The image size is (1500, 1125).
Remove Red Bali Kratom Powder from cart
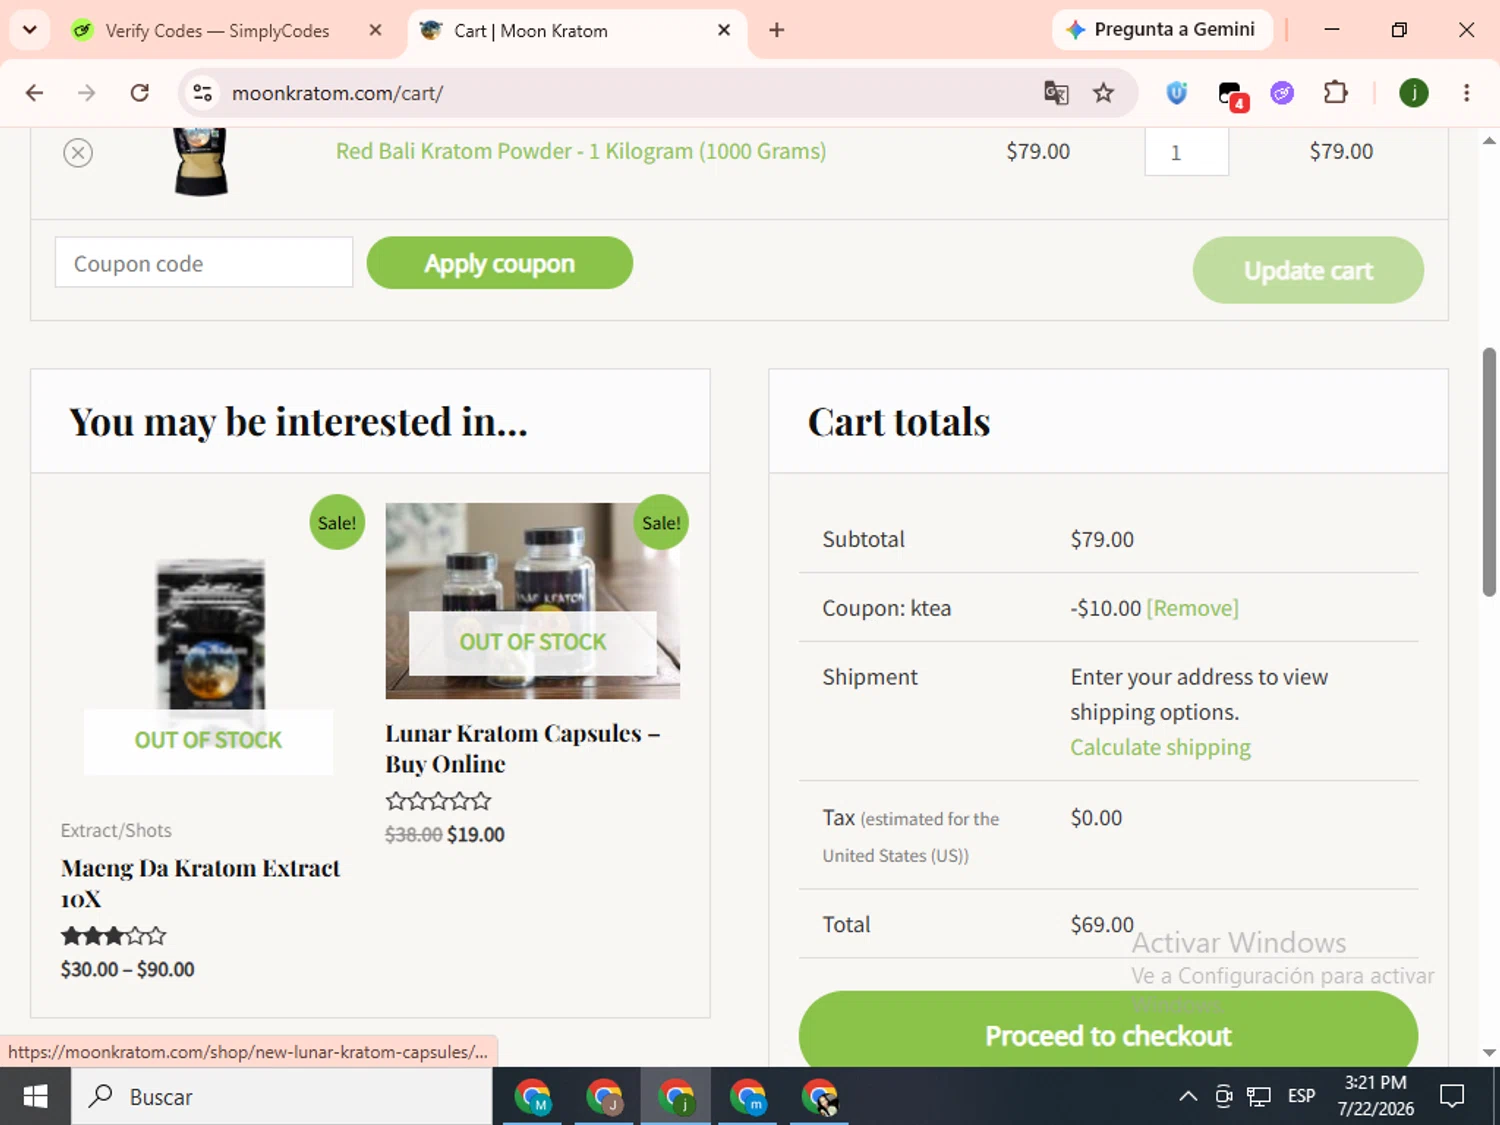point(78,152)
